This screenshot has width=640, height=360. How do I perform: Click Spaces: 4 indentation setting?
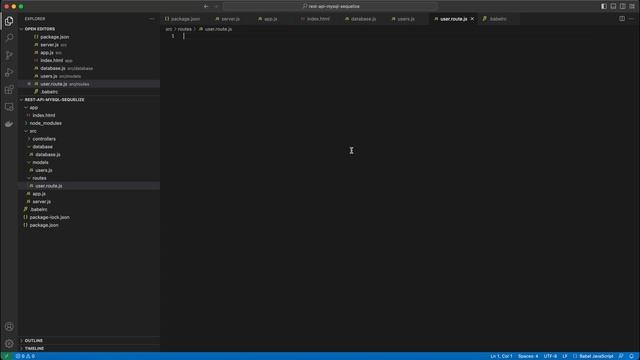coord(528,356)
